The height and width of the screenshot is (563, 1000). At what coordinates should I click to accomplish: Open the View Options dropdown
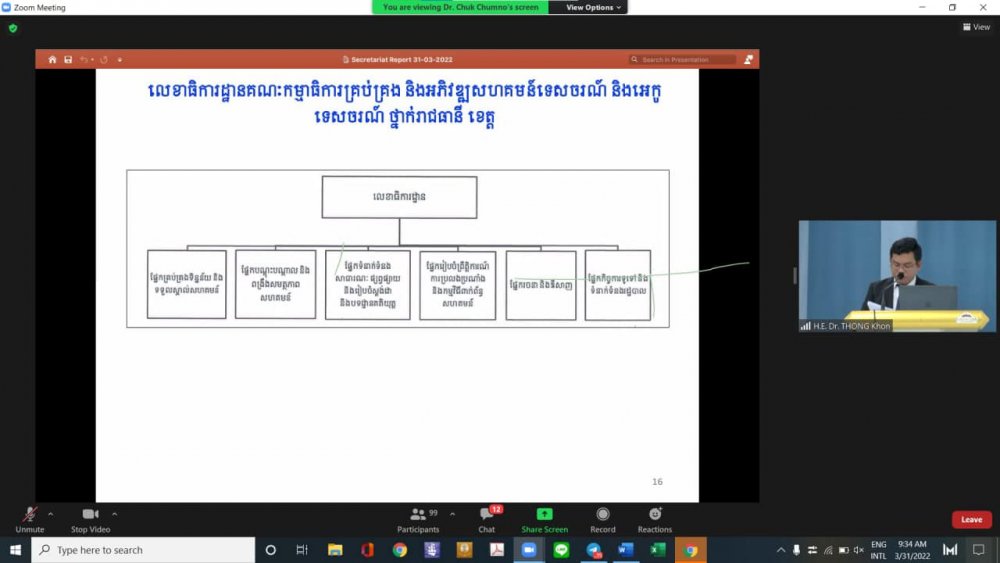pyautogui.click(x=594, y=7)
